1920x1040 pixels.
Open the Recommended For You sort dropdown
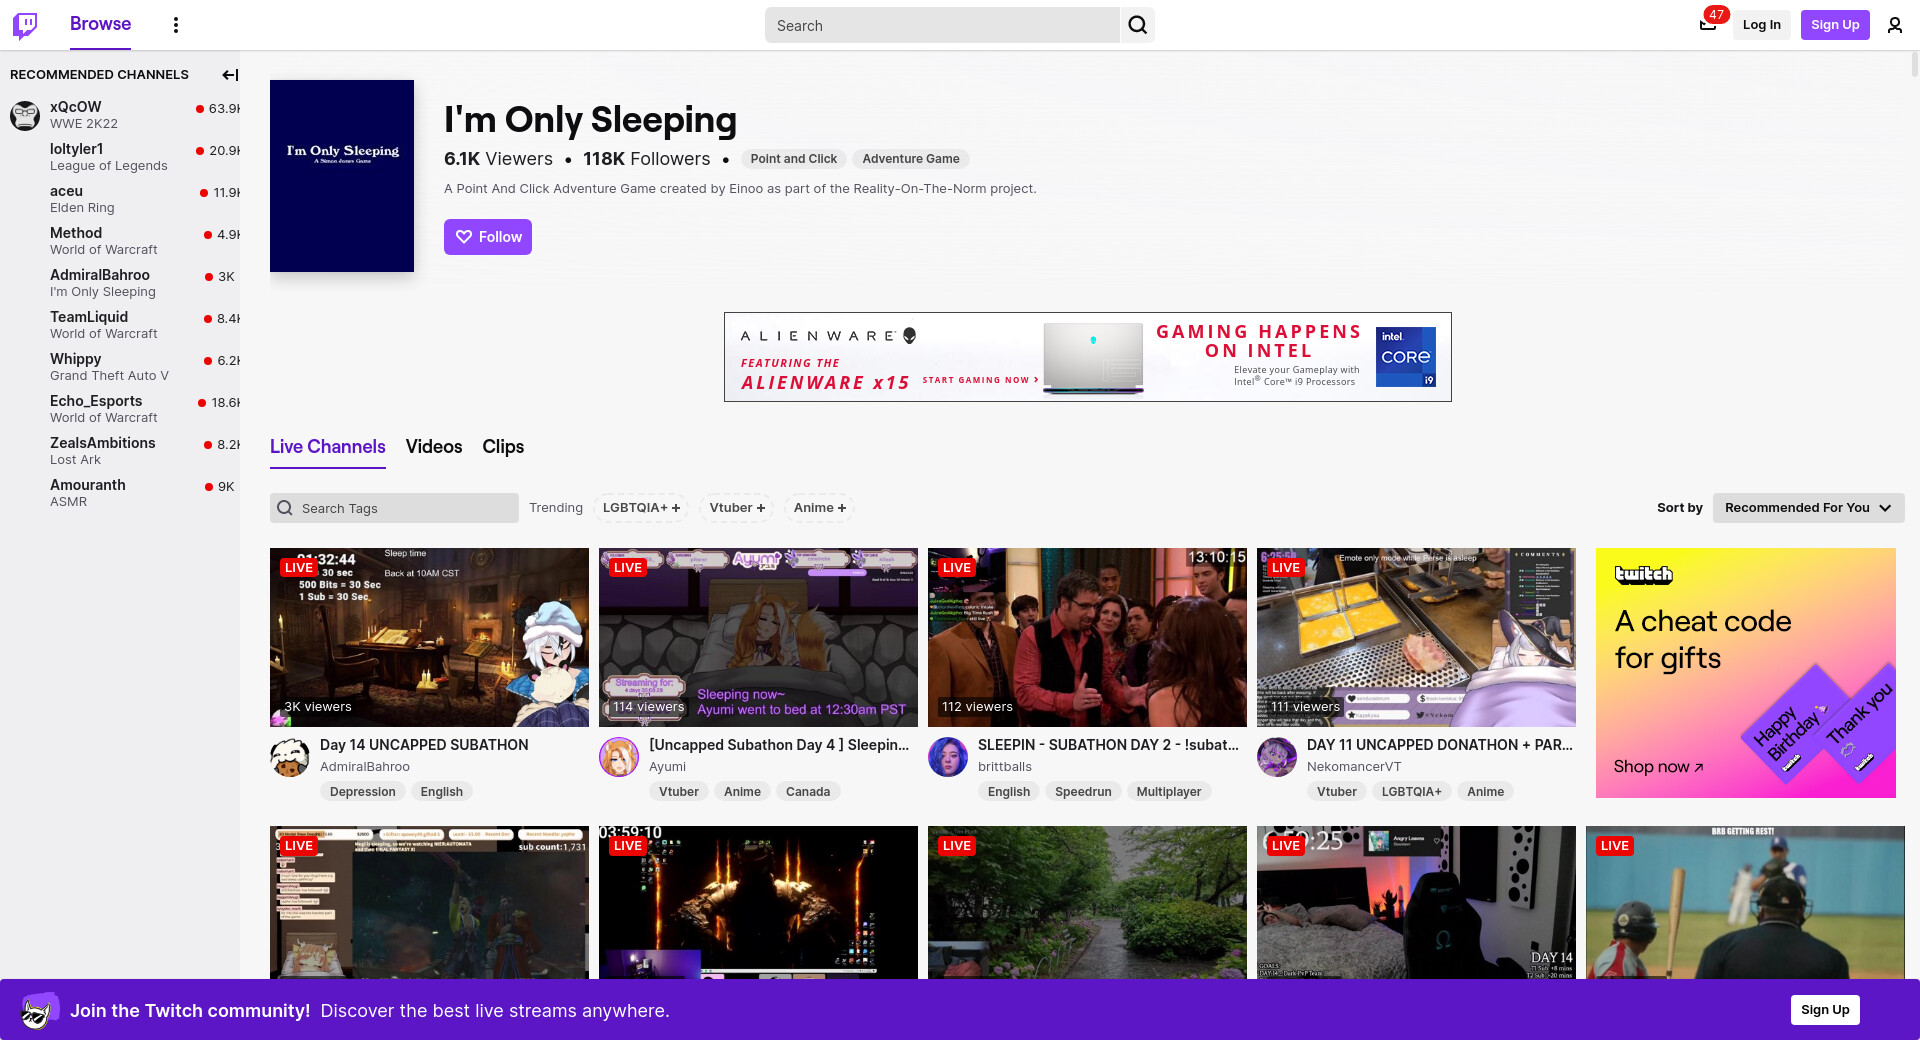[x=1808, y=508]
